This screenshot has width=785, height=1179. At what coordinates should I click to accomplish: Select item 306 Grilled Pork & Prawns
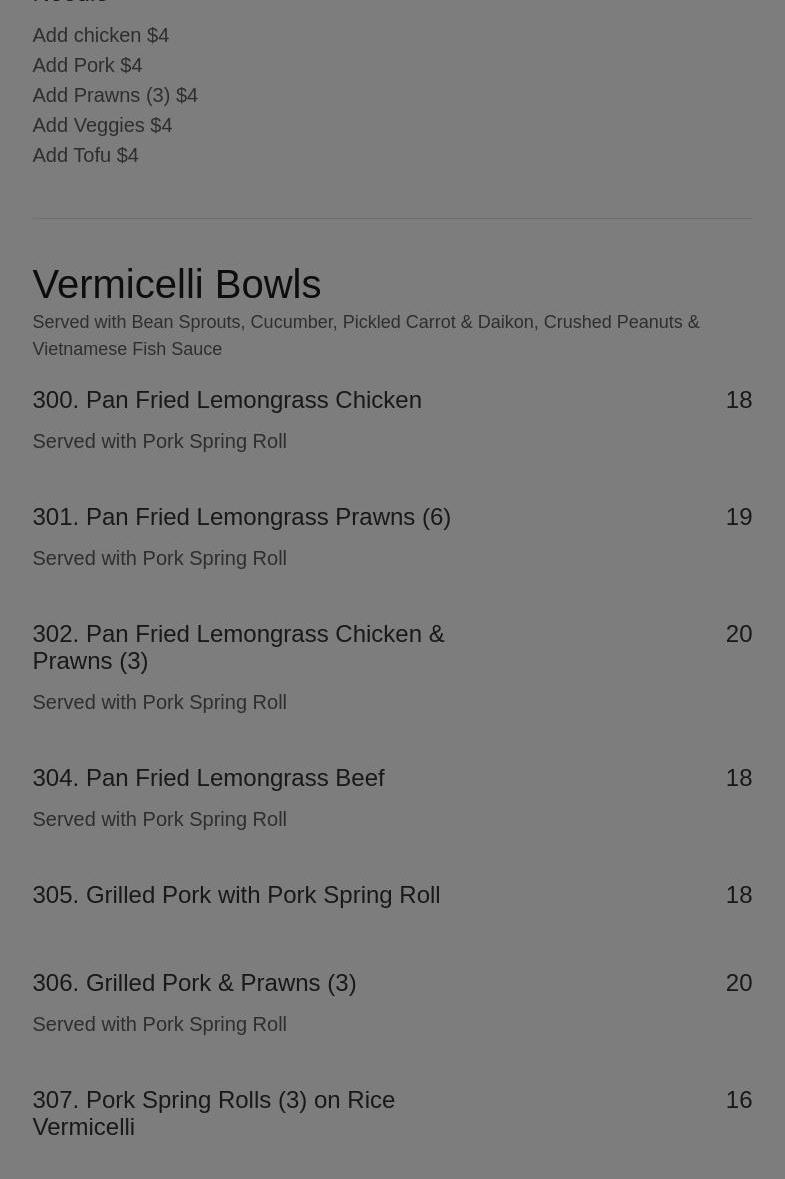point(194,983)
